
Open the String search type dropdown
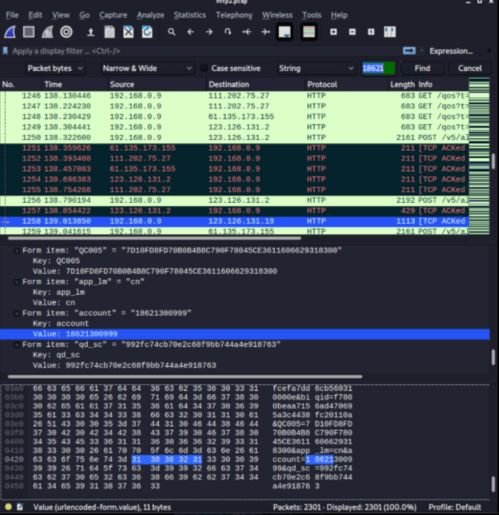click(x=316, y=68)
